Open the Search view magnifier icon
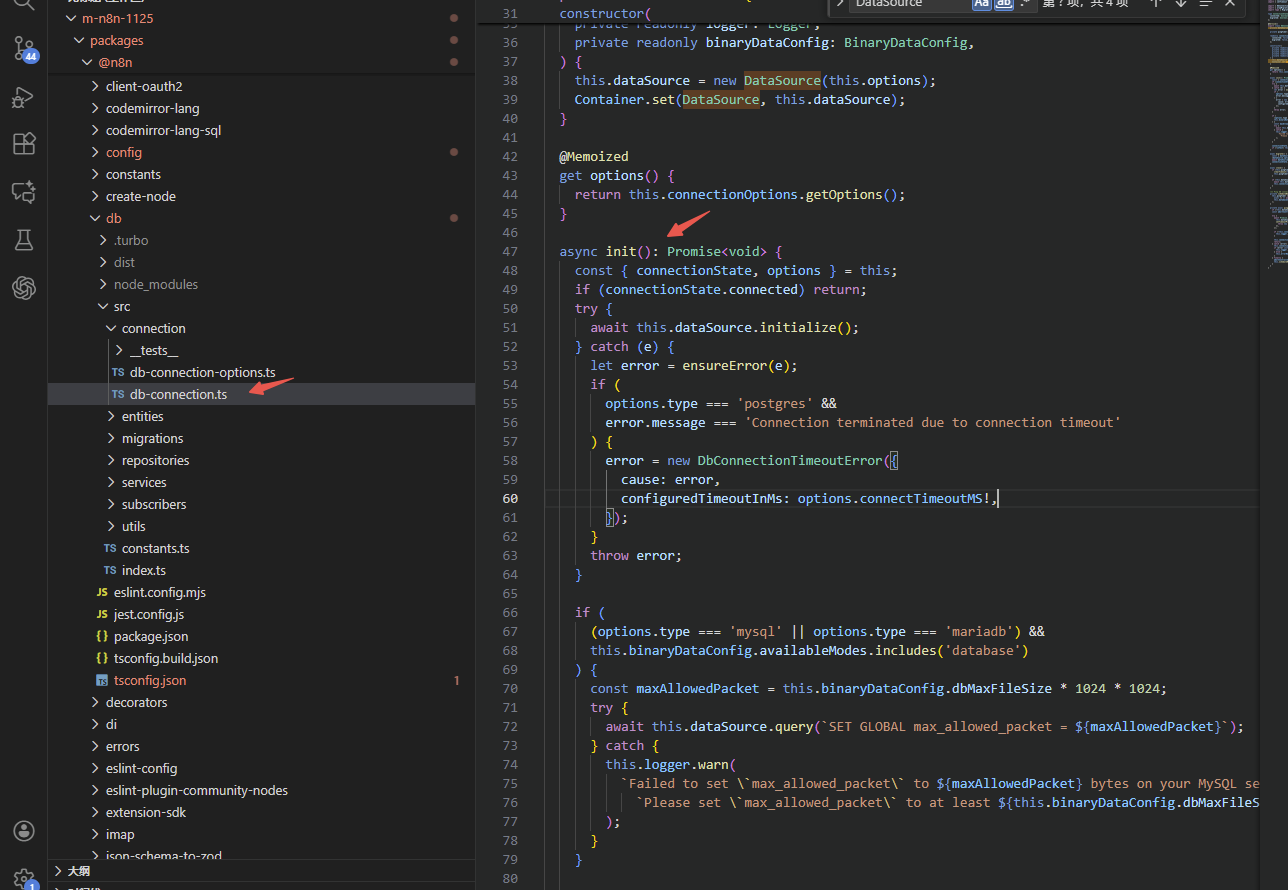Screen dimensions: 1288x890 23,6
